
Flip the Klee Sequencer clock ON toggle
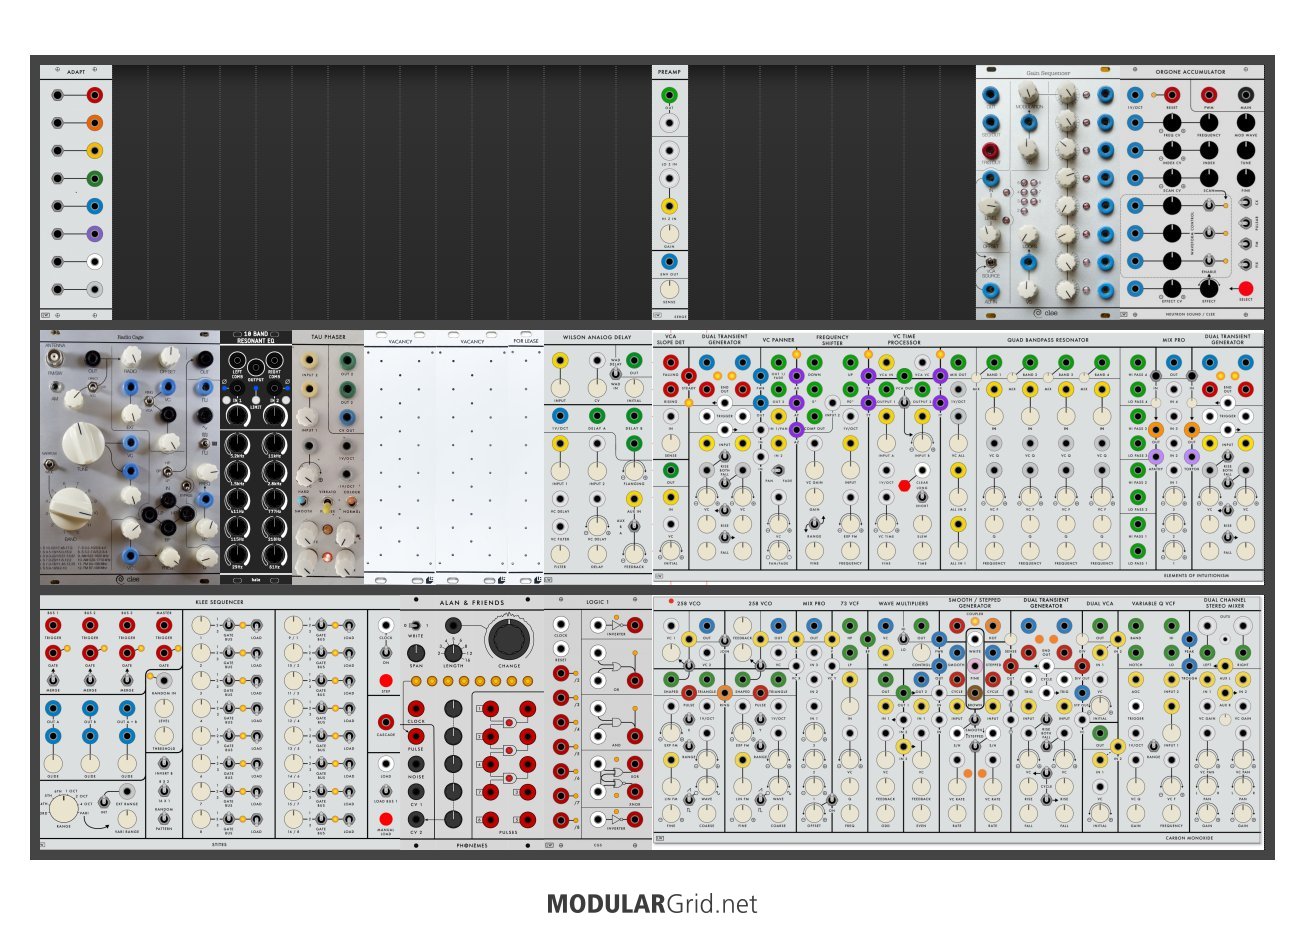click(386, 652)
